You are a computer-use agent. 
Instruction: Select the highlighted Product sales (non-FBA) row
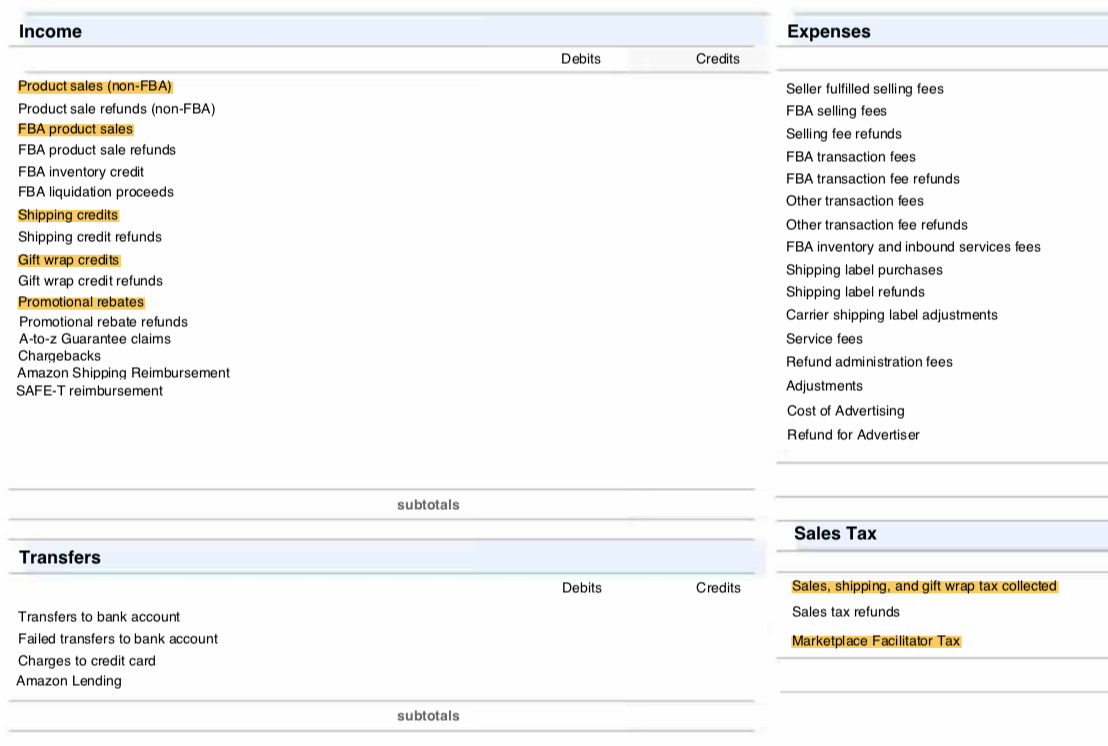(x=95, y=86)
